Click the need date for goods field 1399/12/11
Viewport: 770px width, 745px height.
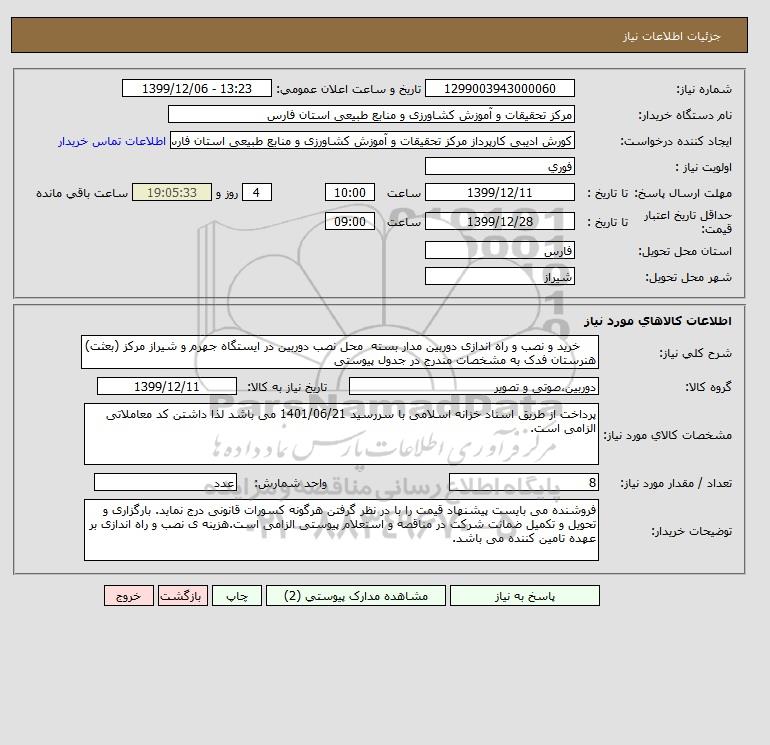(167, 386)
